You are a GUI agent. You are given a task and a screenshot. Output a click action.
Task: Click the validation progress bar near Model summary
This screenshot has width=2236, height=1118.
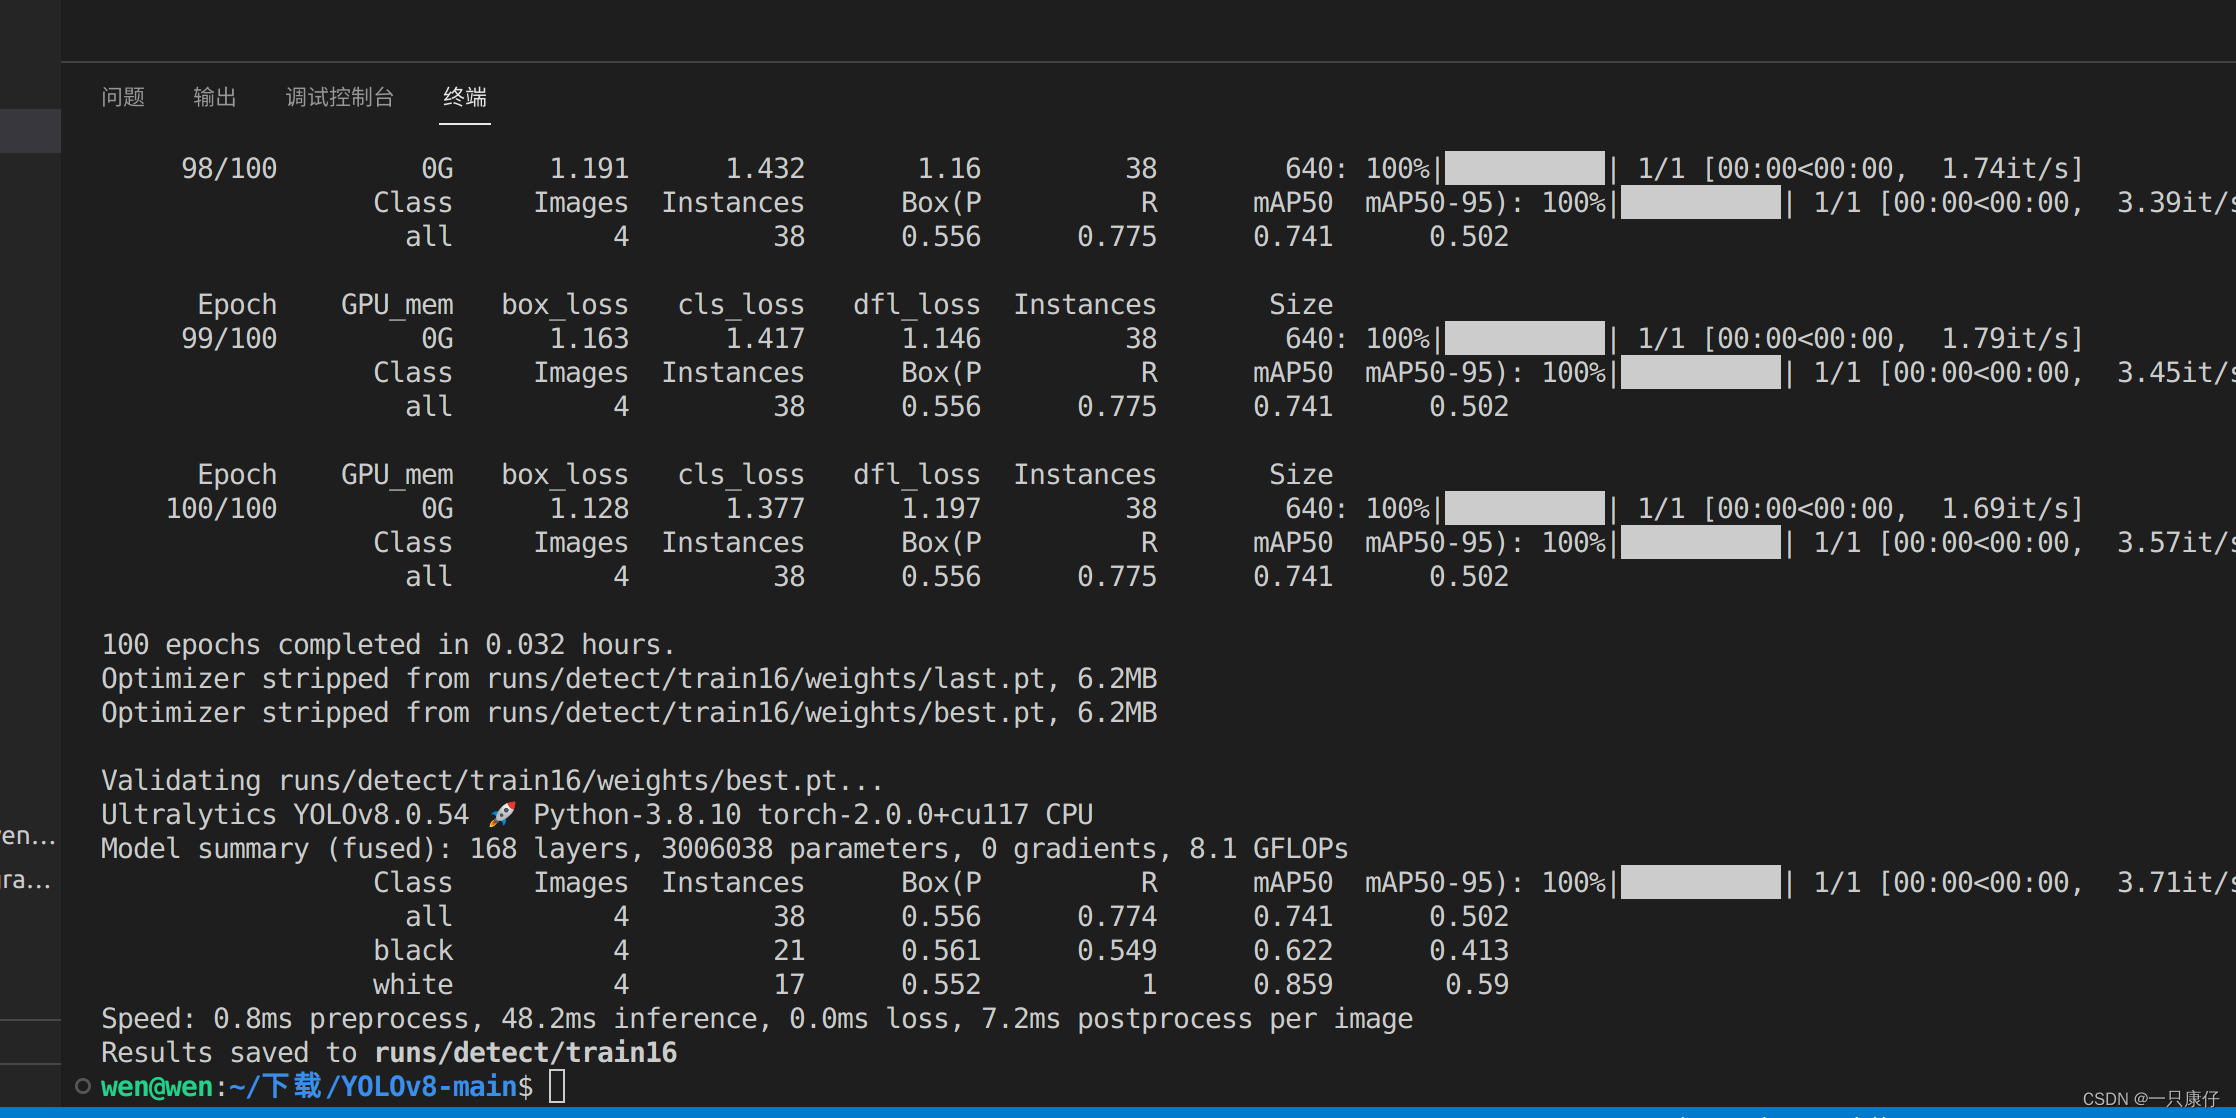[x=1700, y=881]
